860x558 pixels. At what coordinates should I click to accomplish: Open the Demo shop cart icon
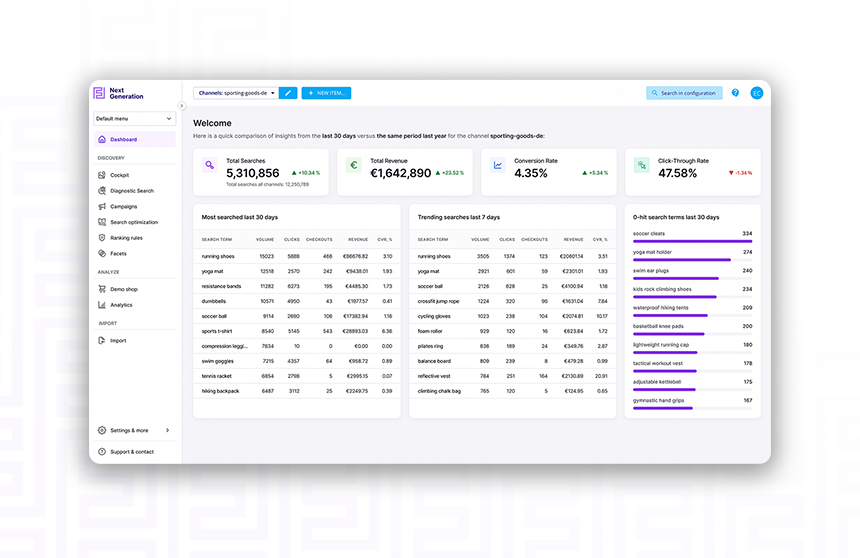pyautogui.click(x=102, y=289)
